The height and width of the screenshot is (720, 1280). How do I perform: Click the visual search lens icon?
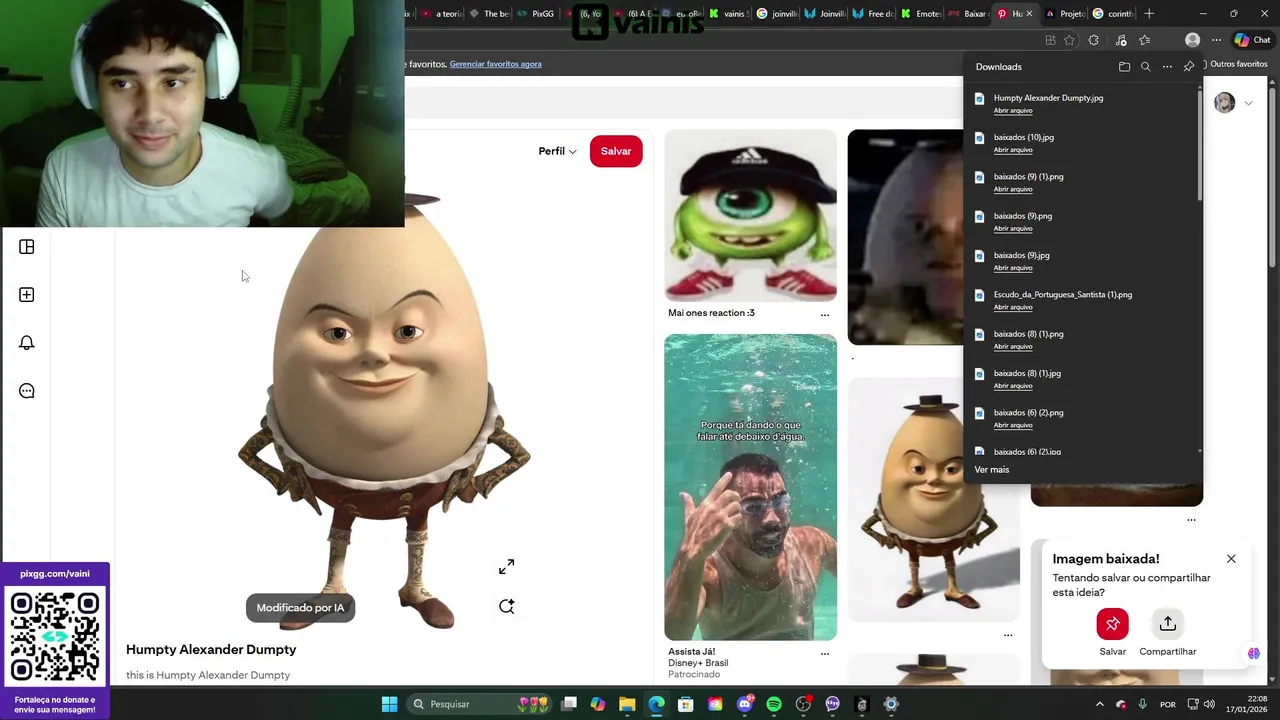tap(507, 606)
